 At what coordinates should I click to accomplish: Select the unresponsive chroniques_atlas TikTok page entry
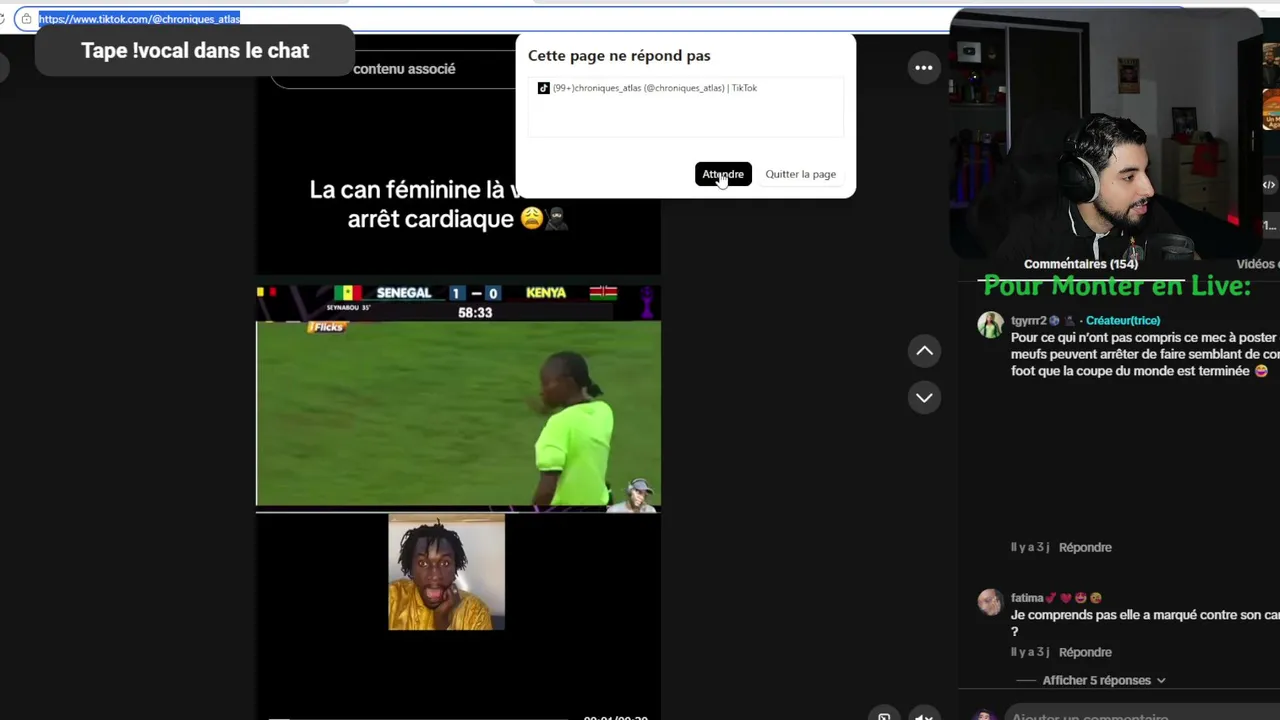(x=685, y=88)
